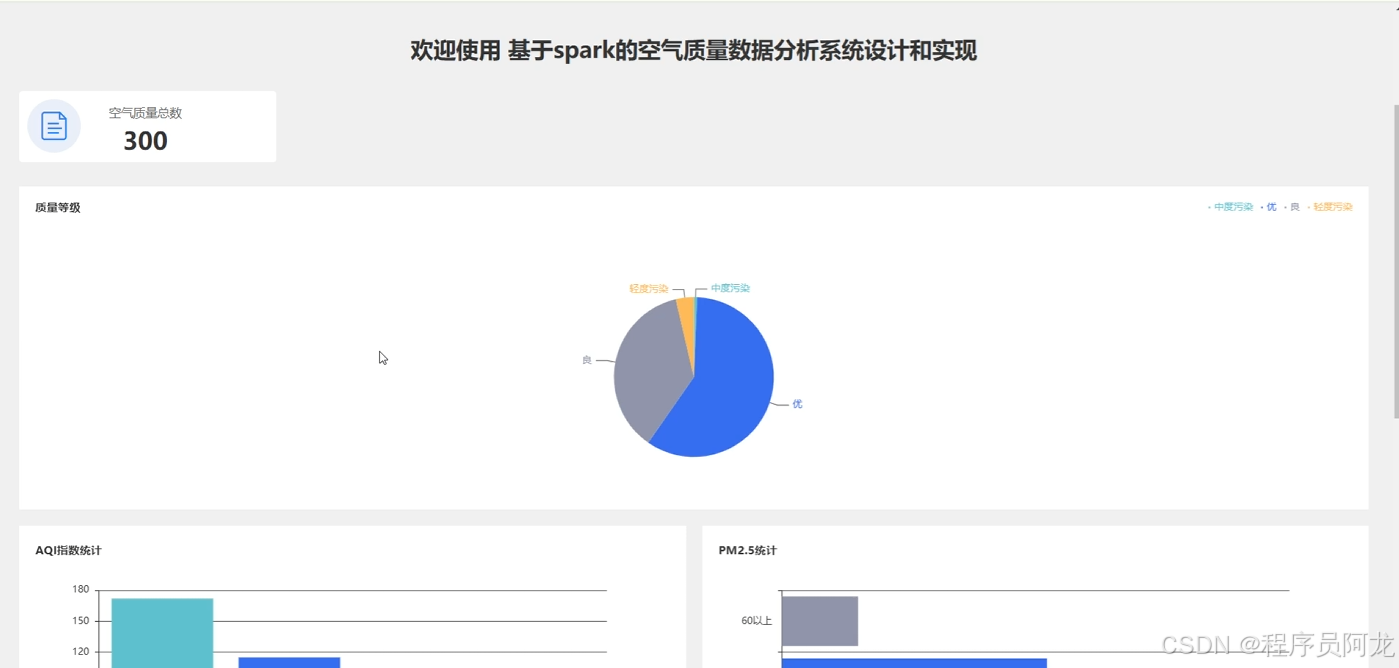Image resolution: width=1399 pixels, height=668 pixels.
Task: Click the 300 total count value
Action: pos(145,141)
